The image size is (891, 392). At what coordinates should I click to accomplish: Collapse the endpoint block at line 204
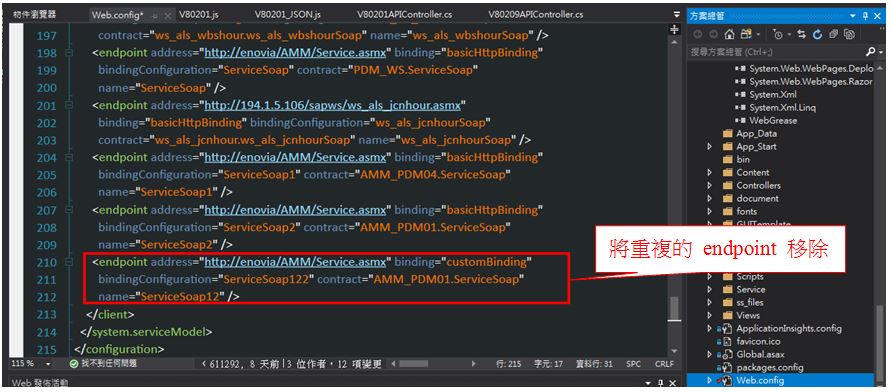click(69, 157)
